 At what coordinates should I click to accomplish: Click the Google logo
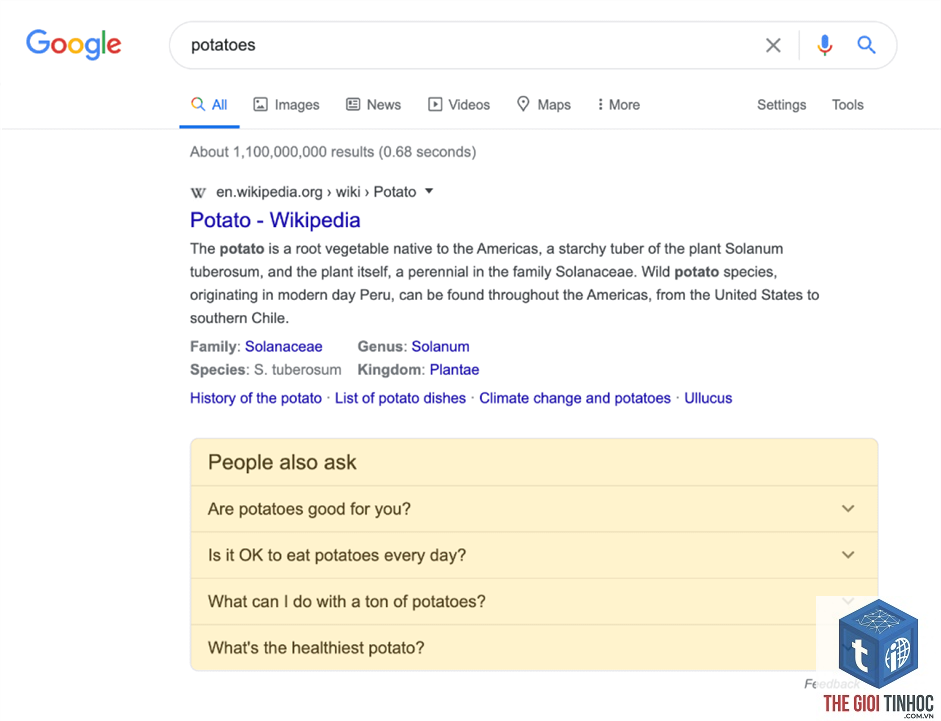73,44
